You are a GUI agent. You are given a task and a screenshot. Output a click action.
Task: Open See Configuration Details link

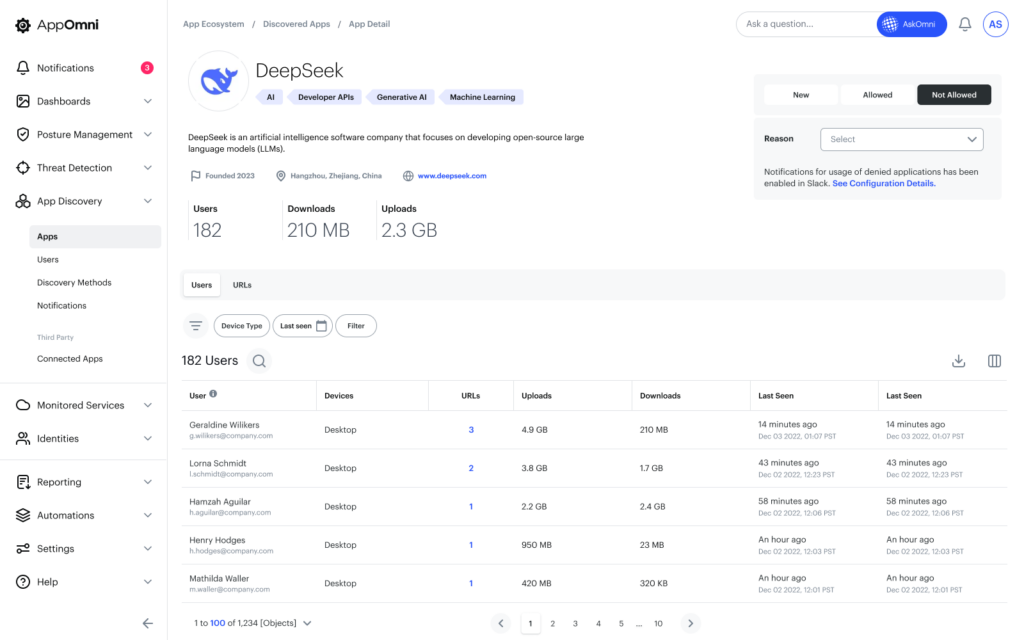pos(884,184)
